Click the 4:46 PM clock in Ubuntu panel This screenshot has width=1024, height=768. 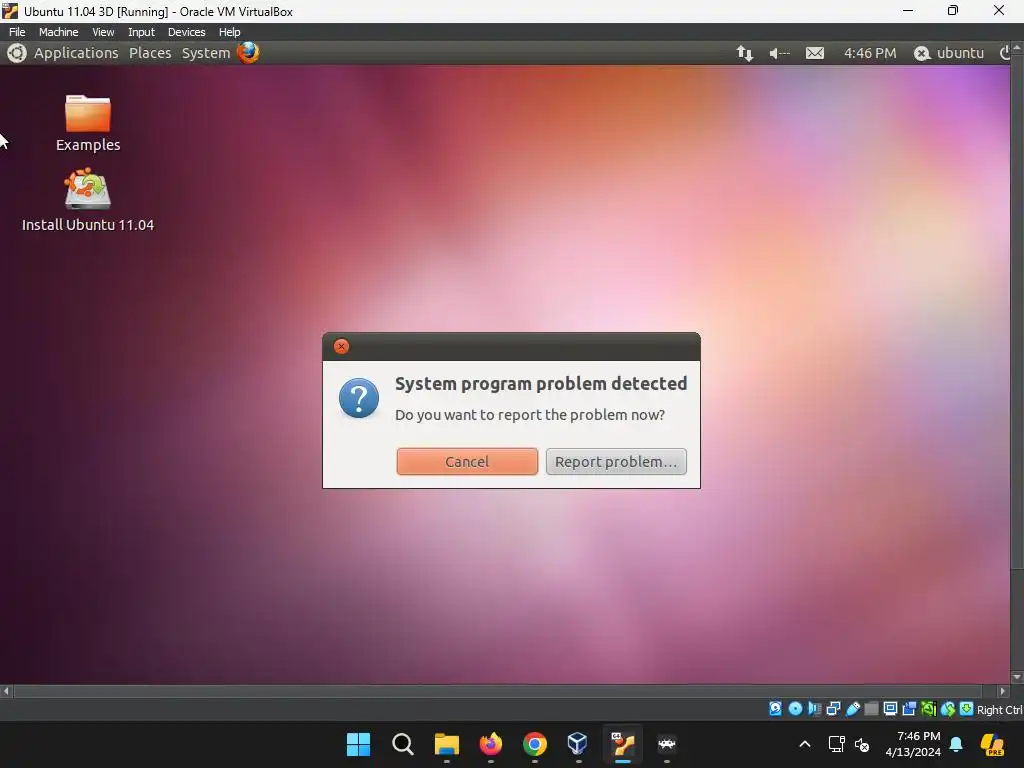(870, 53)
